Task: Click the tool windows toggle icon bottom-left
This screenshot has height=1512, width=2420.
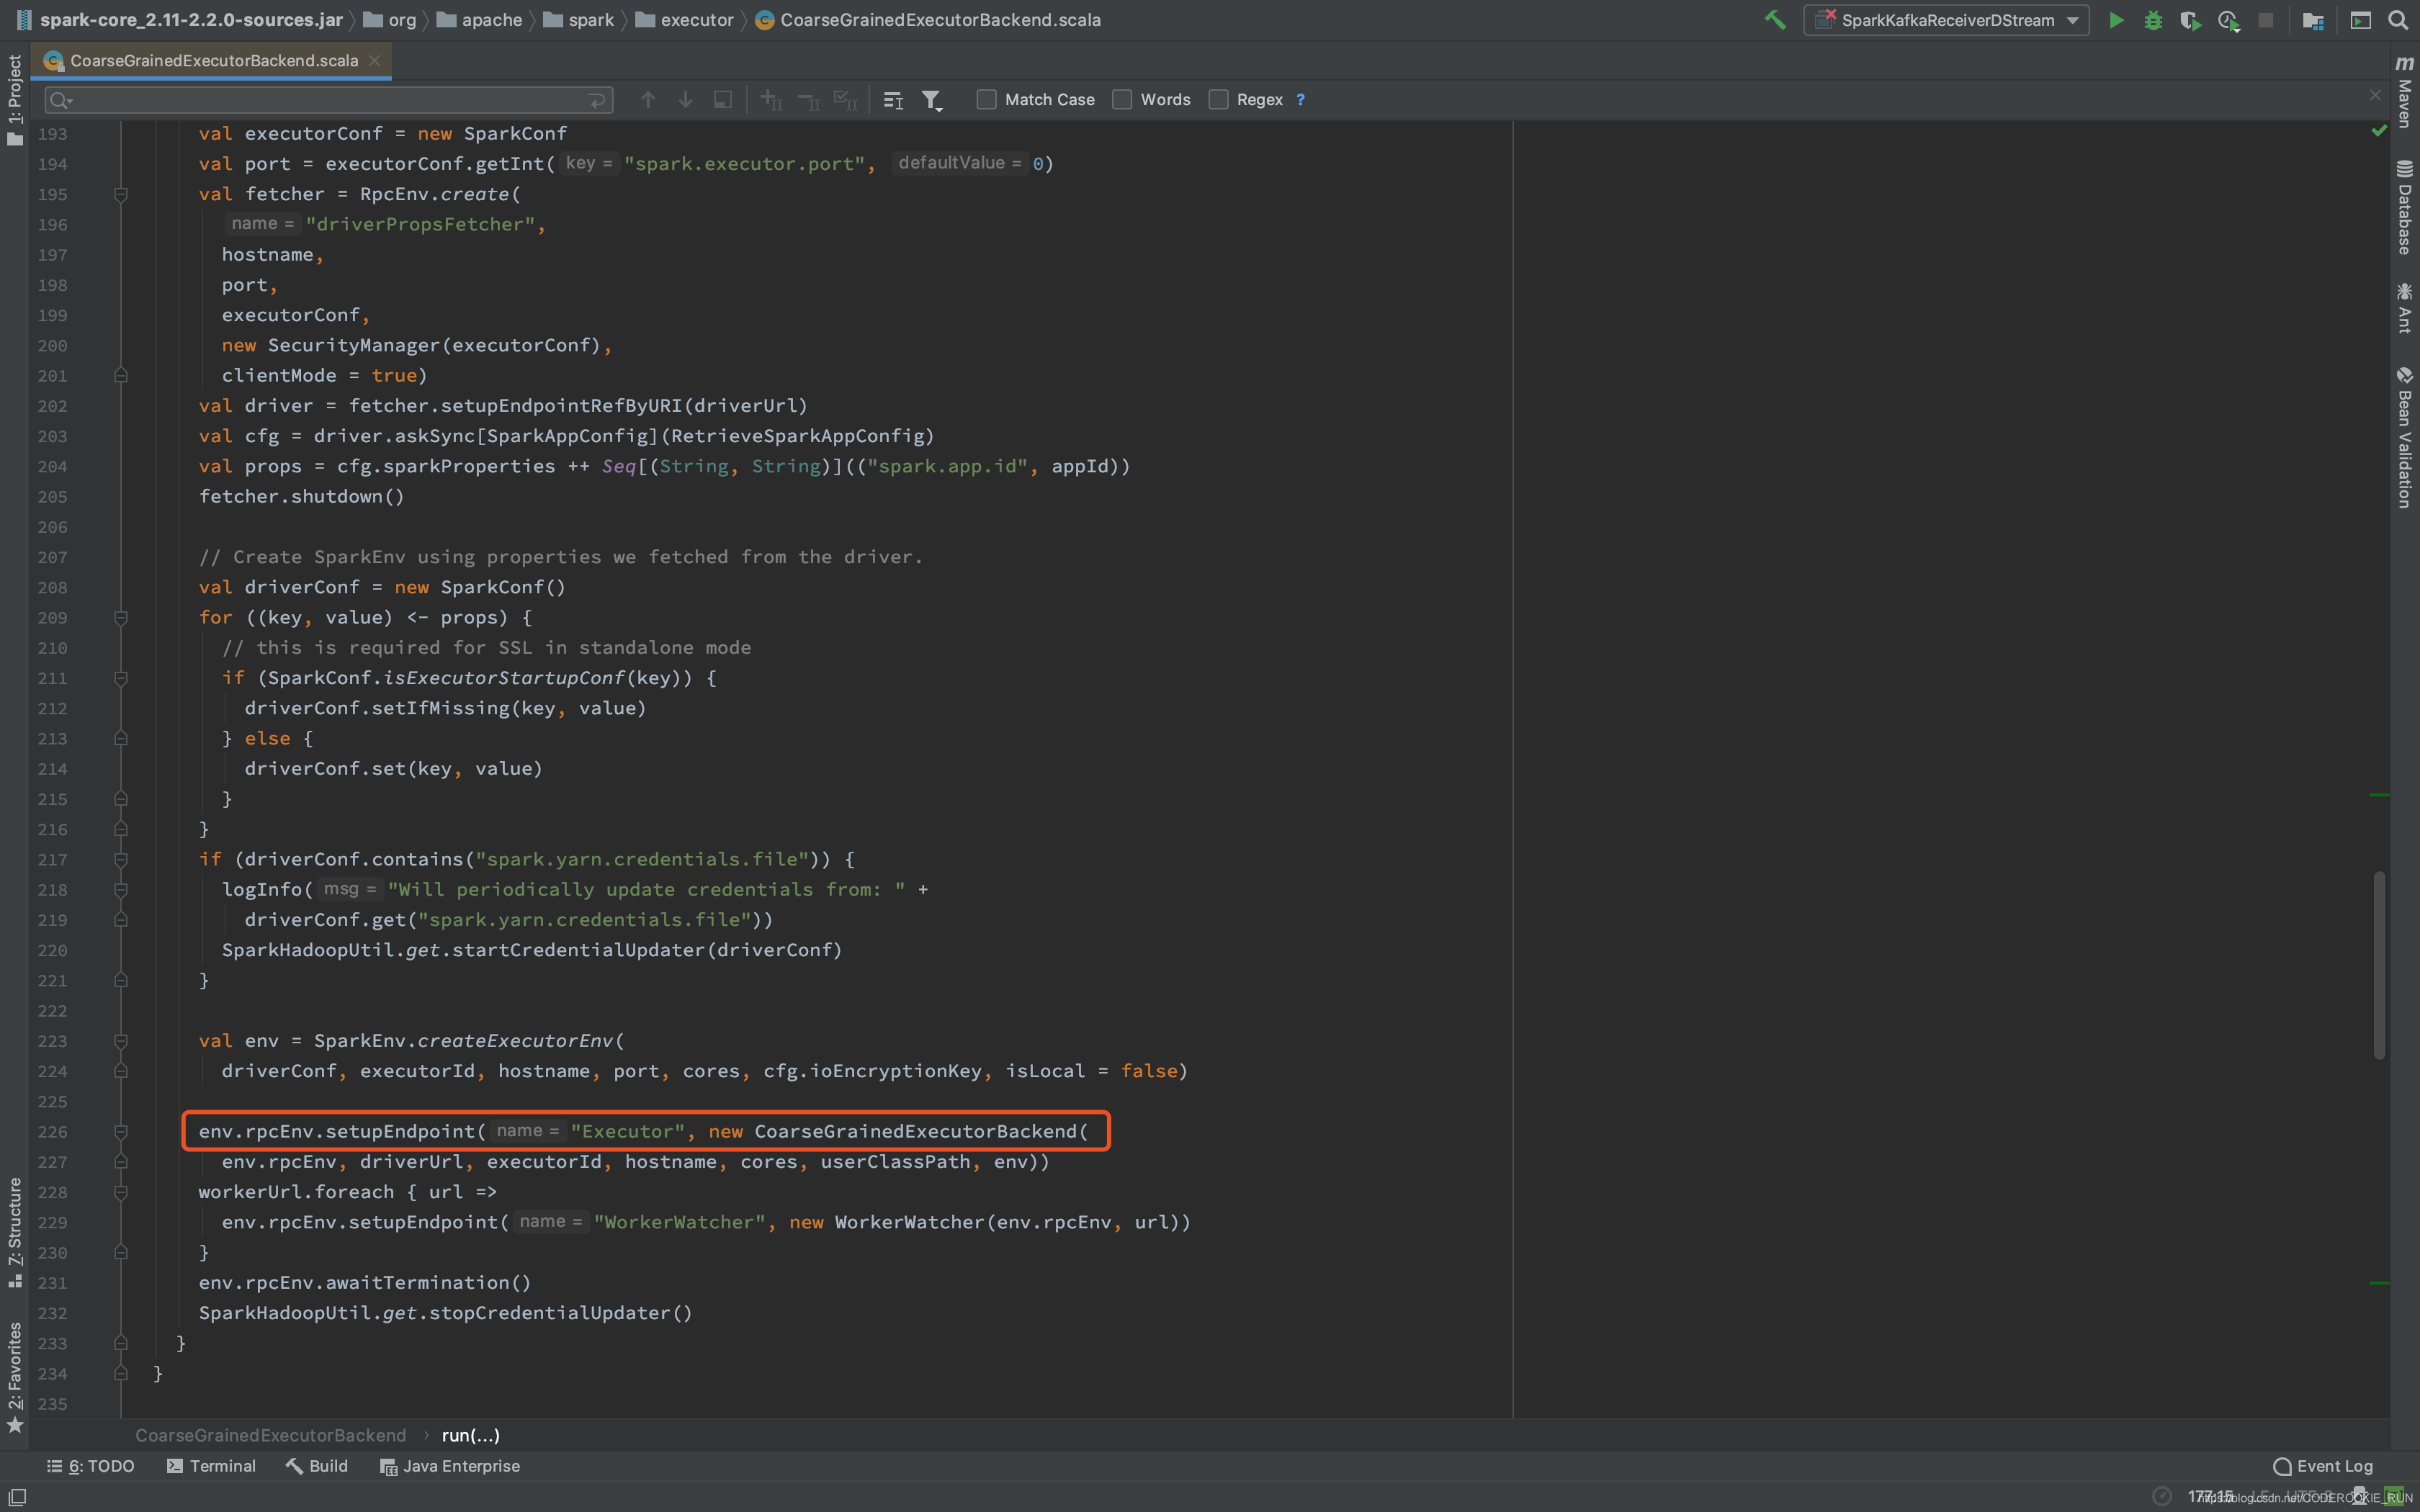Action: (17, 1497)
